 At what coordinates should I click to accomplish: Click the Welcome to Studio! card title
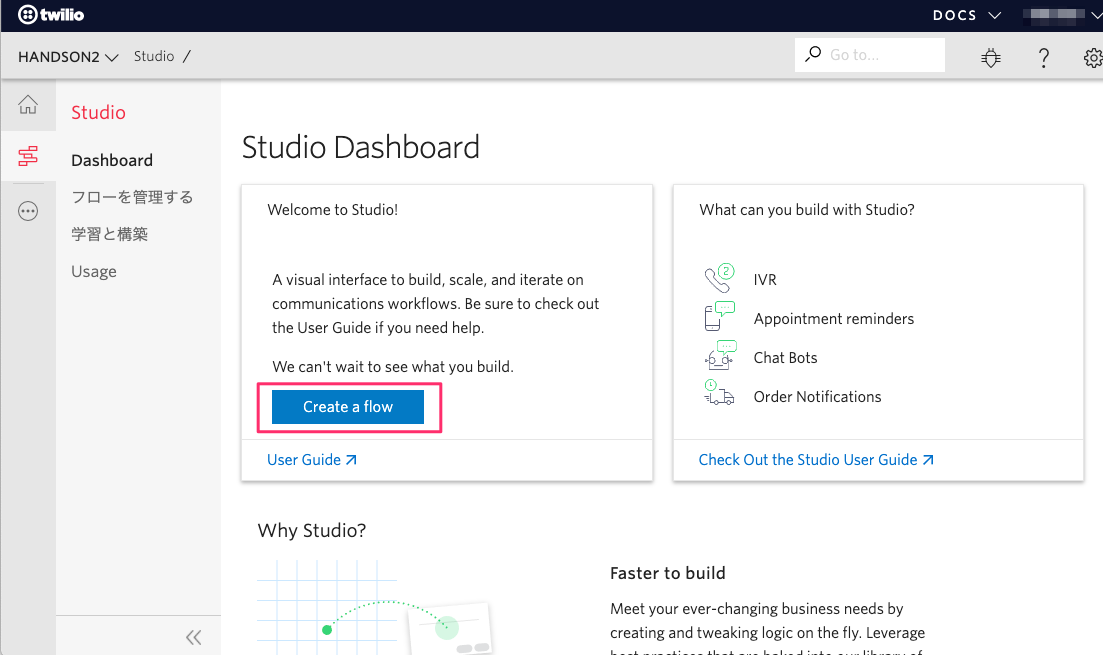(x=333, y=210)
